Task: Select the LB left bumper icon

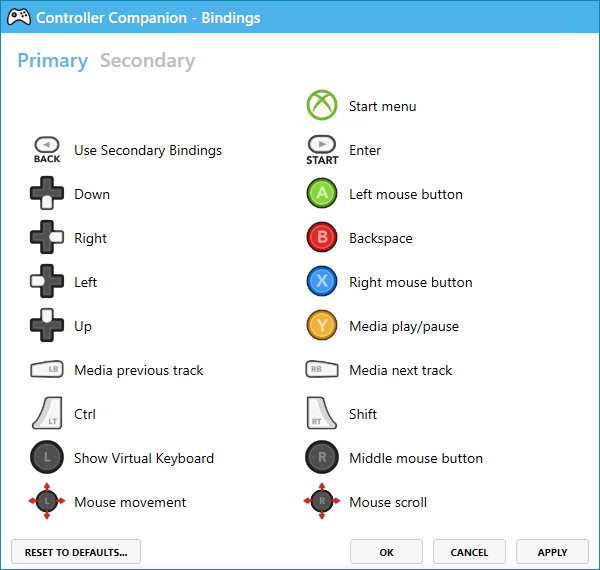Action: pyautogui.click(x=47, y=370)
